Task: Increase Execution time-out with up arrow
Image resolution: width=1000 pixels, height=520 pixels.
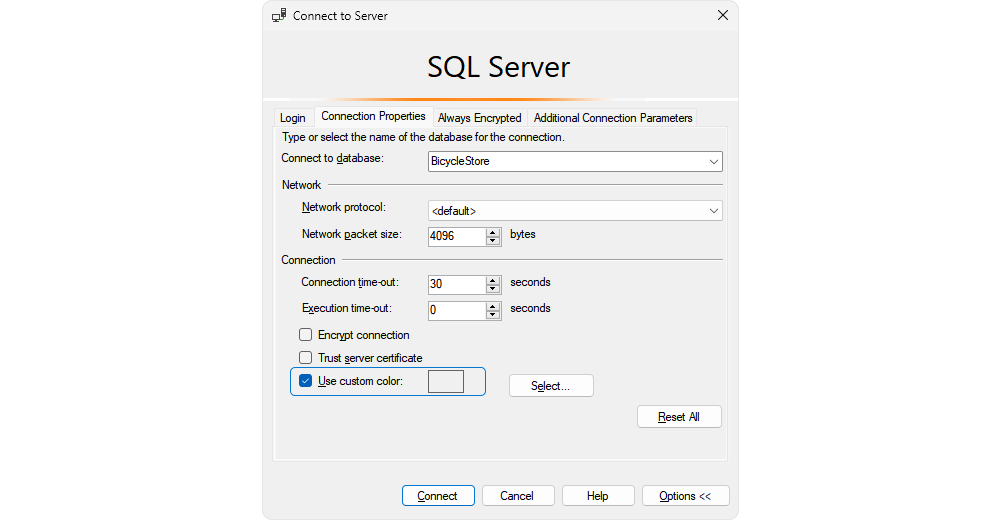Action: [x=492, y=306]
